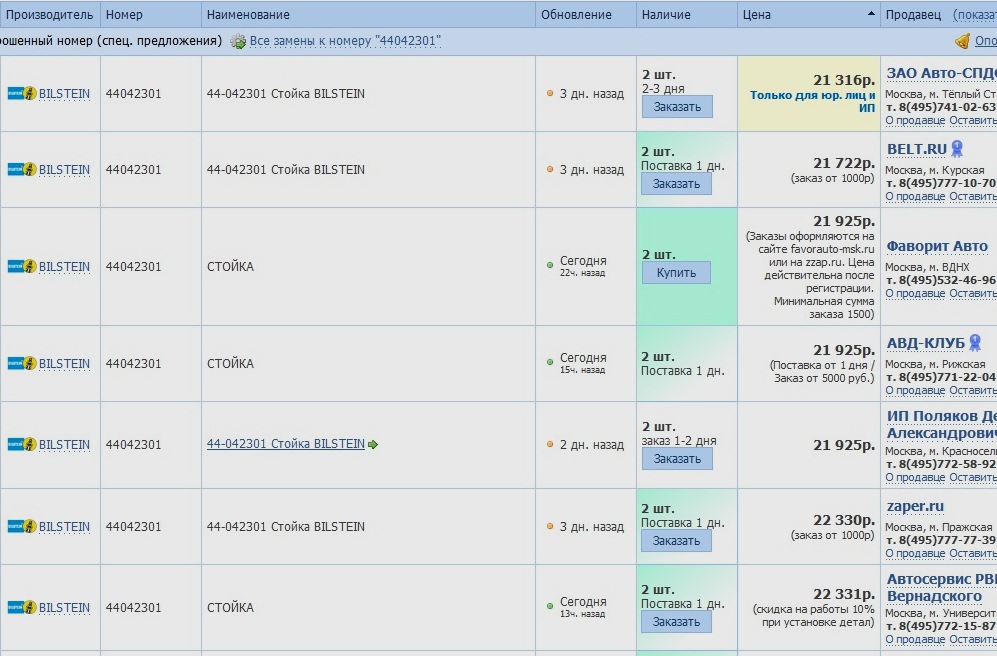Click 'О продавце' under zaper.ru
The width and height of the screenshot is (997, 656).
tap(916, 554)
